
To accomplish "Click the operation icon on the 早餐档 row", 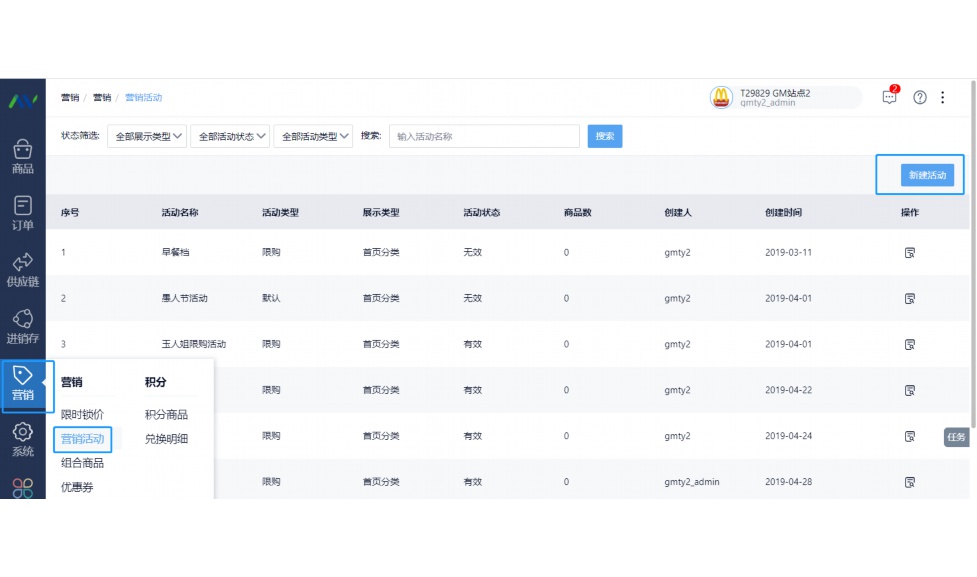I will (x=909, y=252).
